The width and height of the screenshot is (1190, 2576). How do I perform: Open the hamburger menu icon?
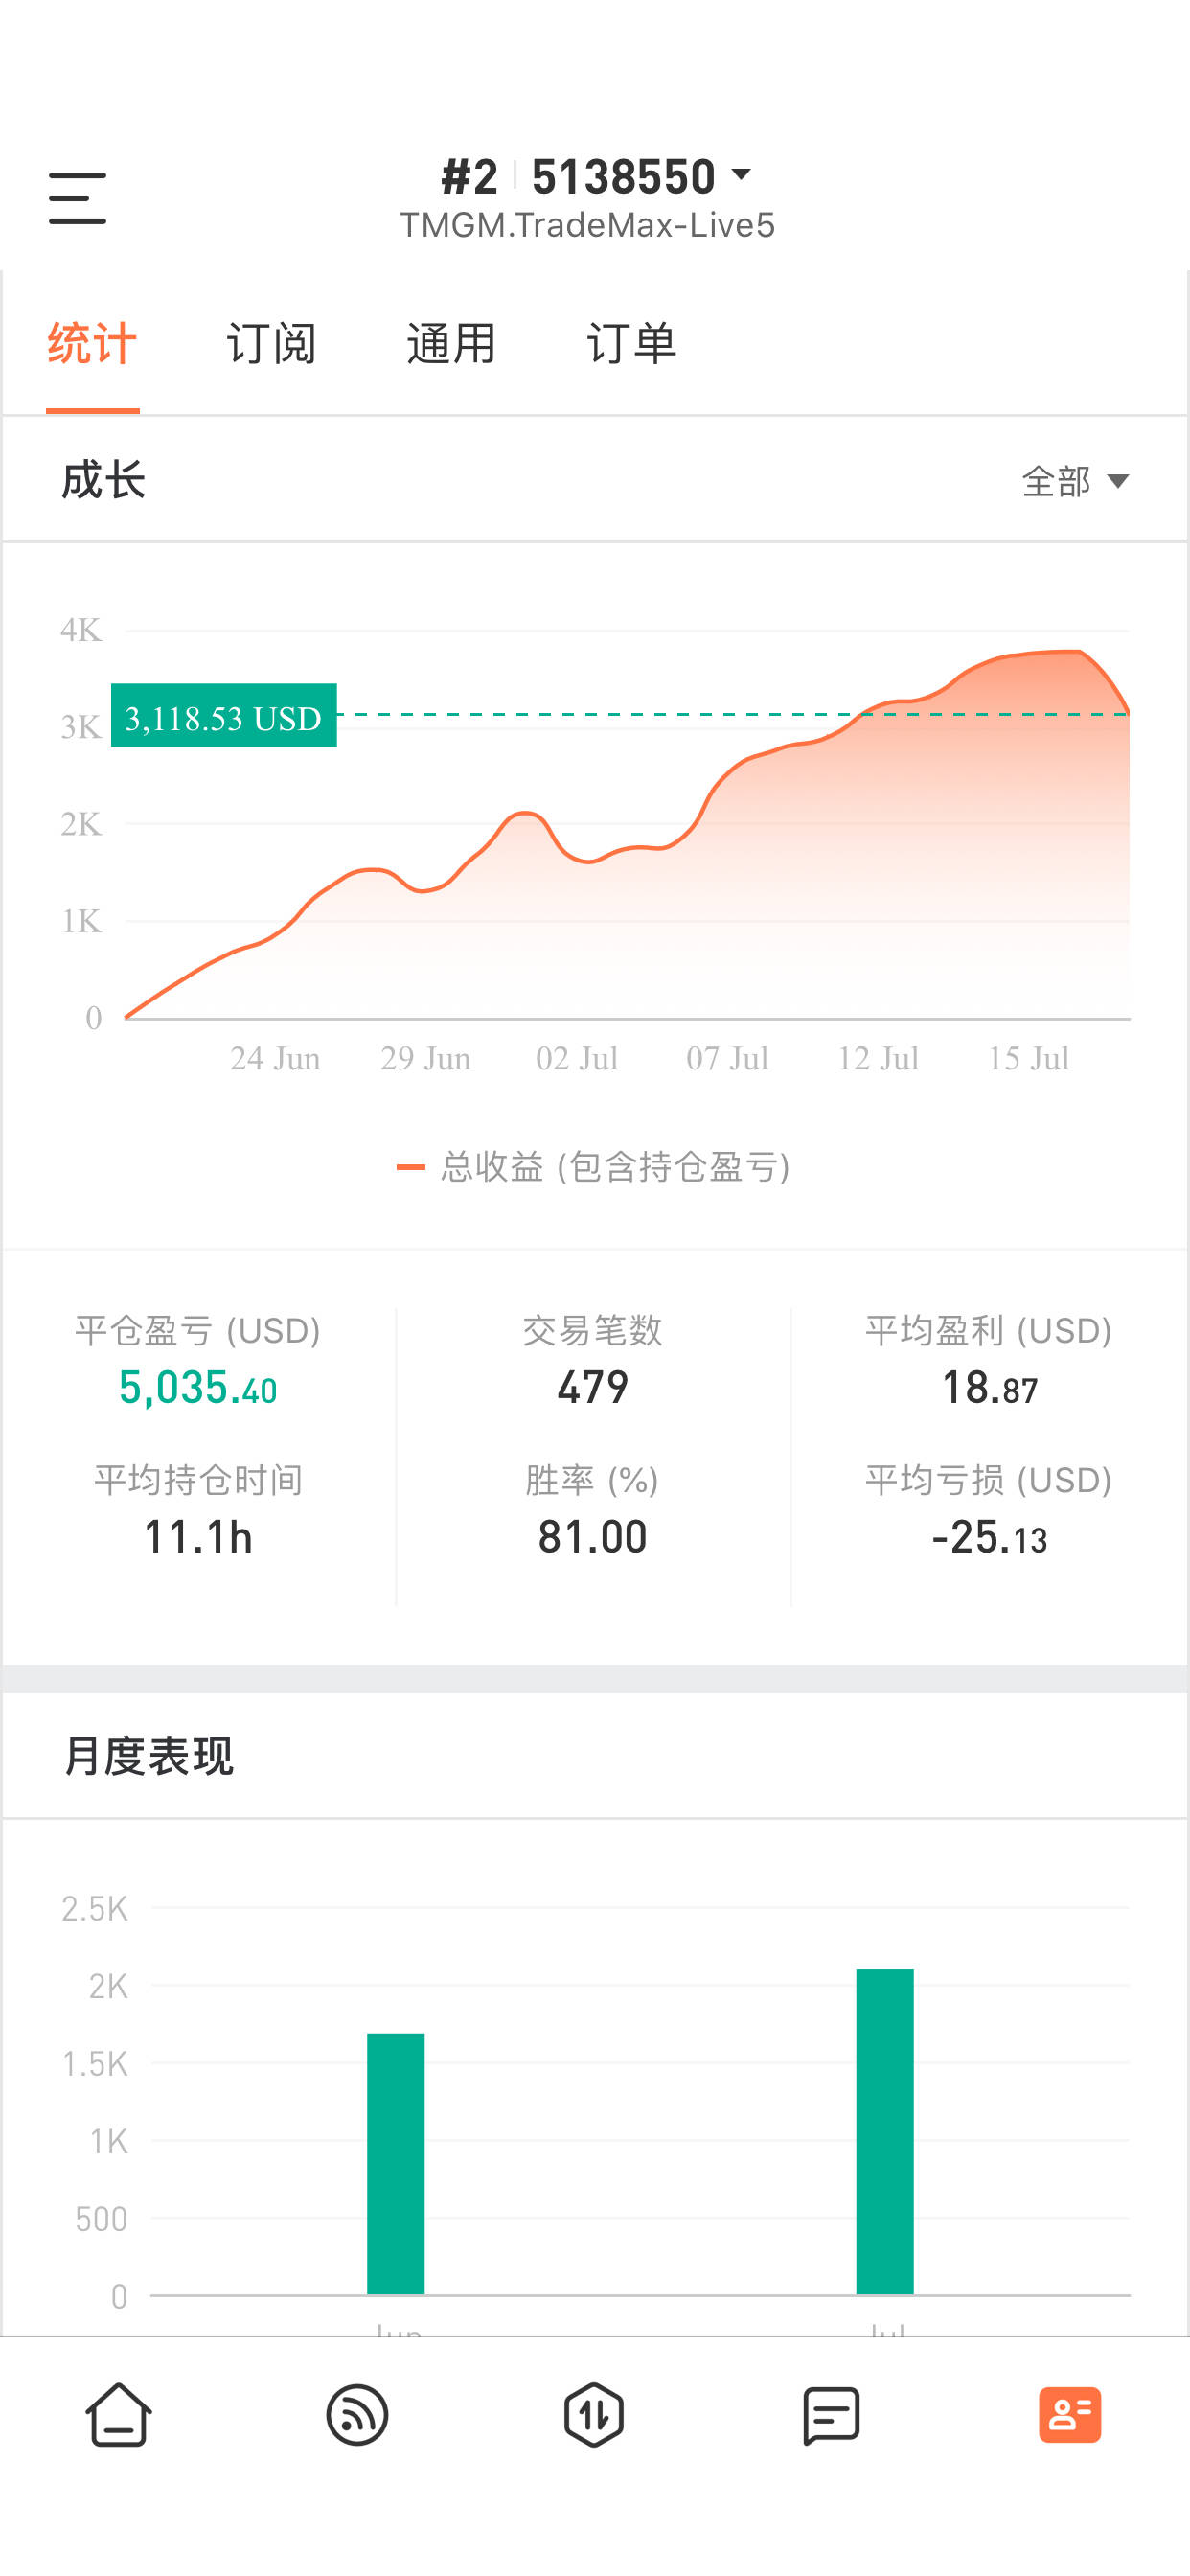click(77, 198)
